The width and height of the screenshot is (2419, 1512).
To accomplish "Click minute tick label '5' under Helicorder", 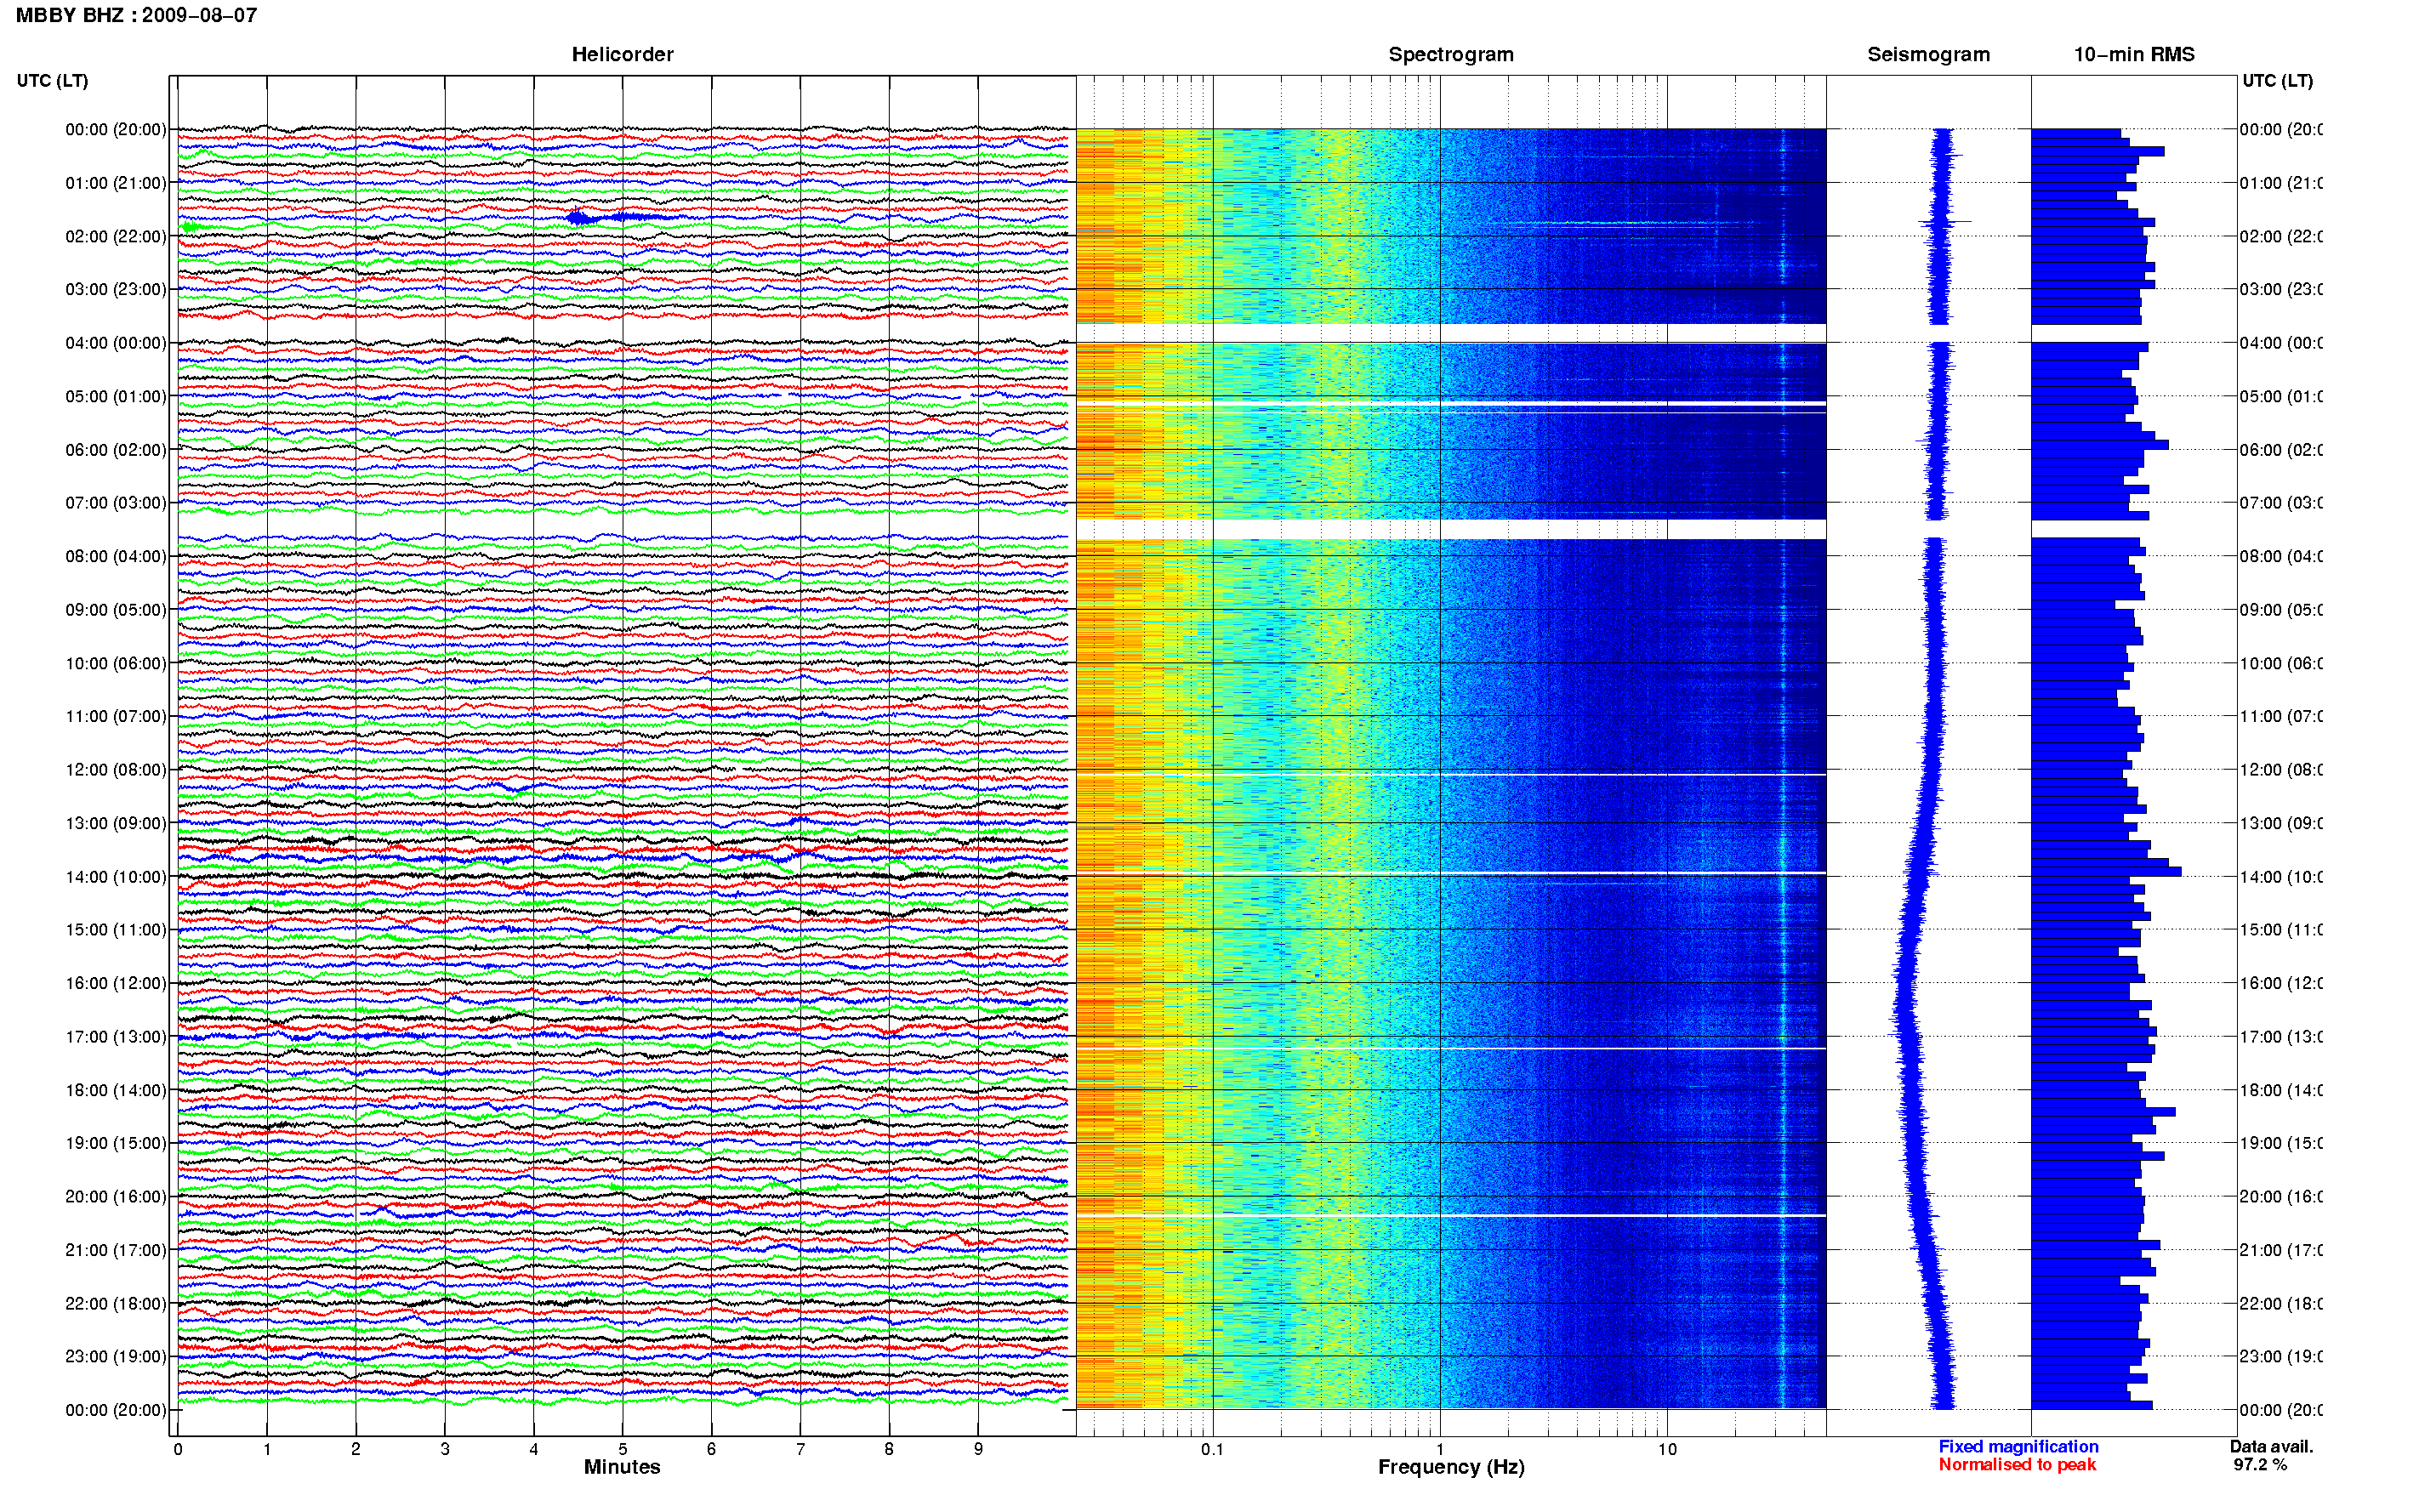I will click(622, 1448).
